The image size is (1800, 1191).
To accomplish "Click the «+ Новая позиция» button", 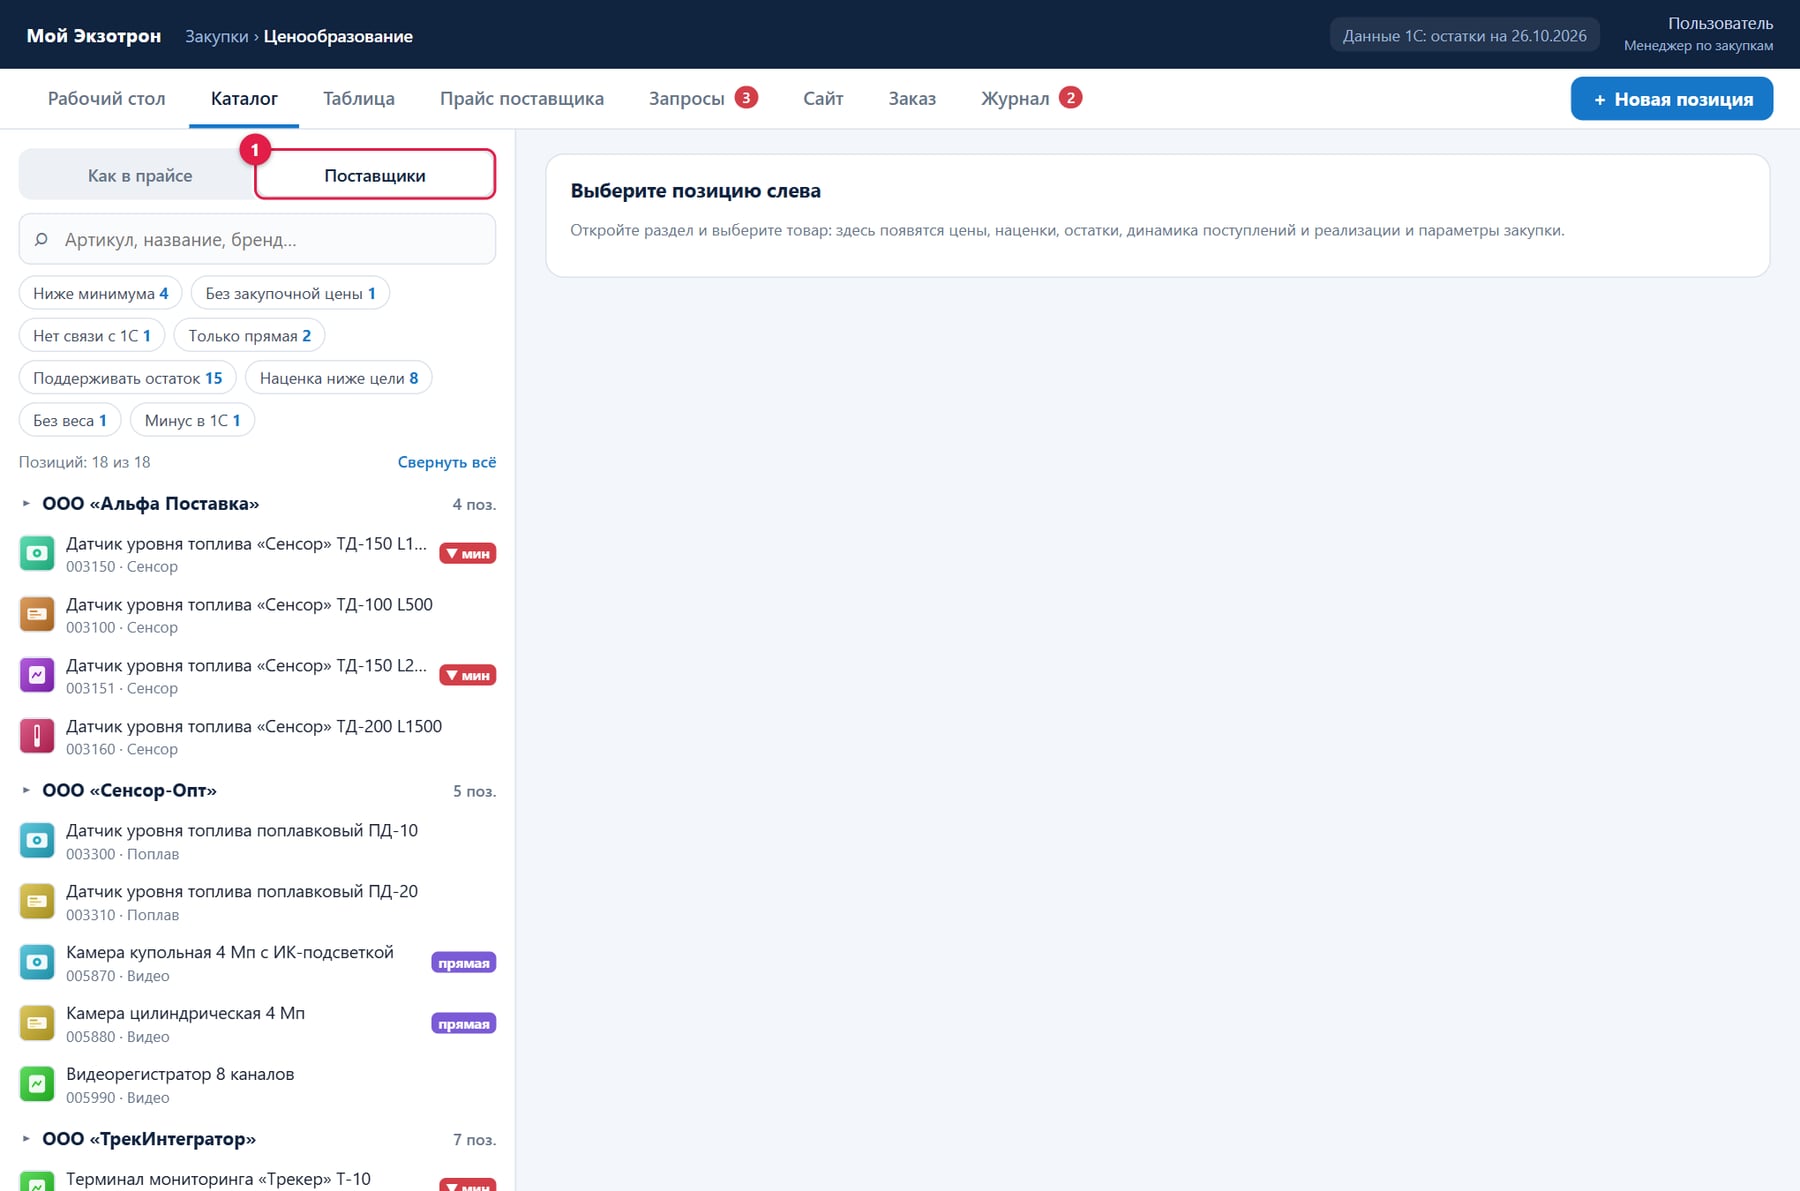I will pos(1672,99).
